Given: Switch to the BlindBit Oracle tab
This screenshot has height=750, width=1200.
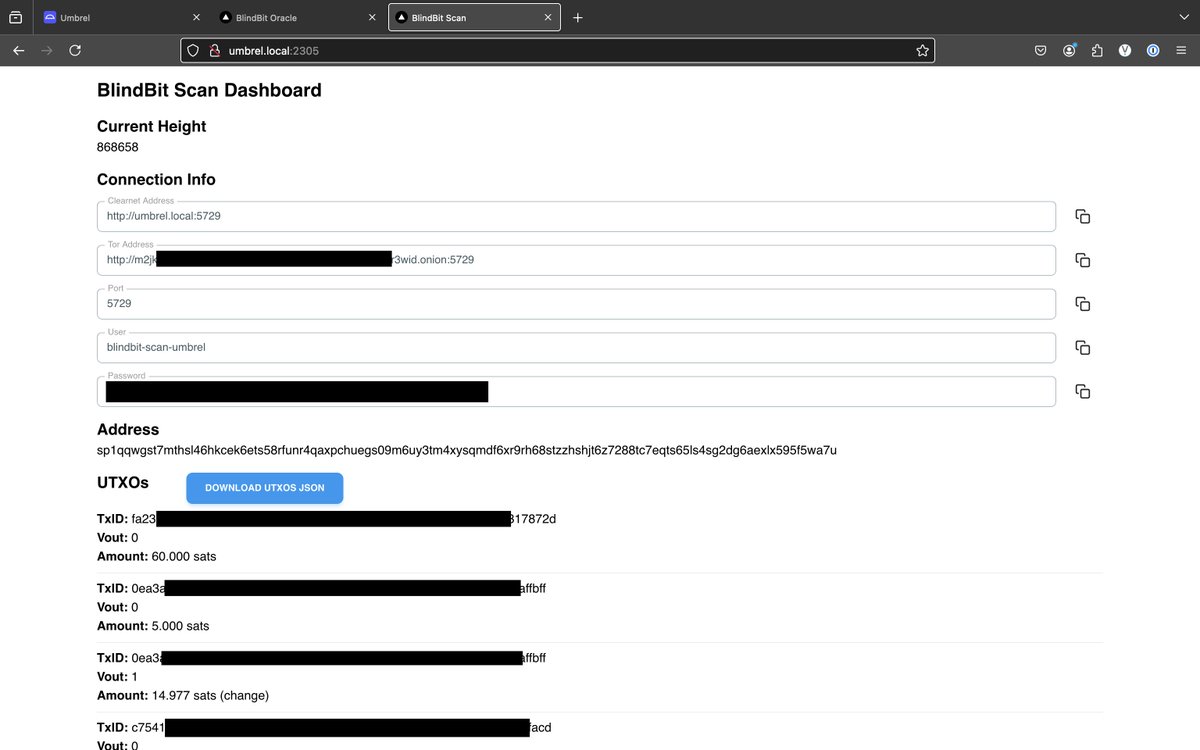Looking at the screenshot, I should 297,18.
